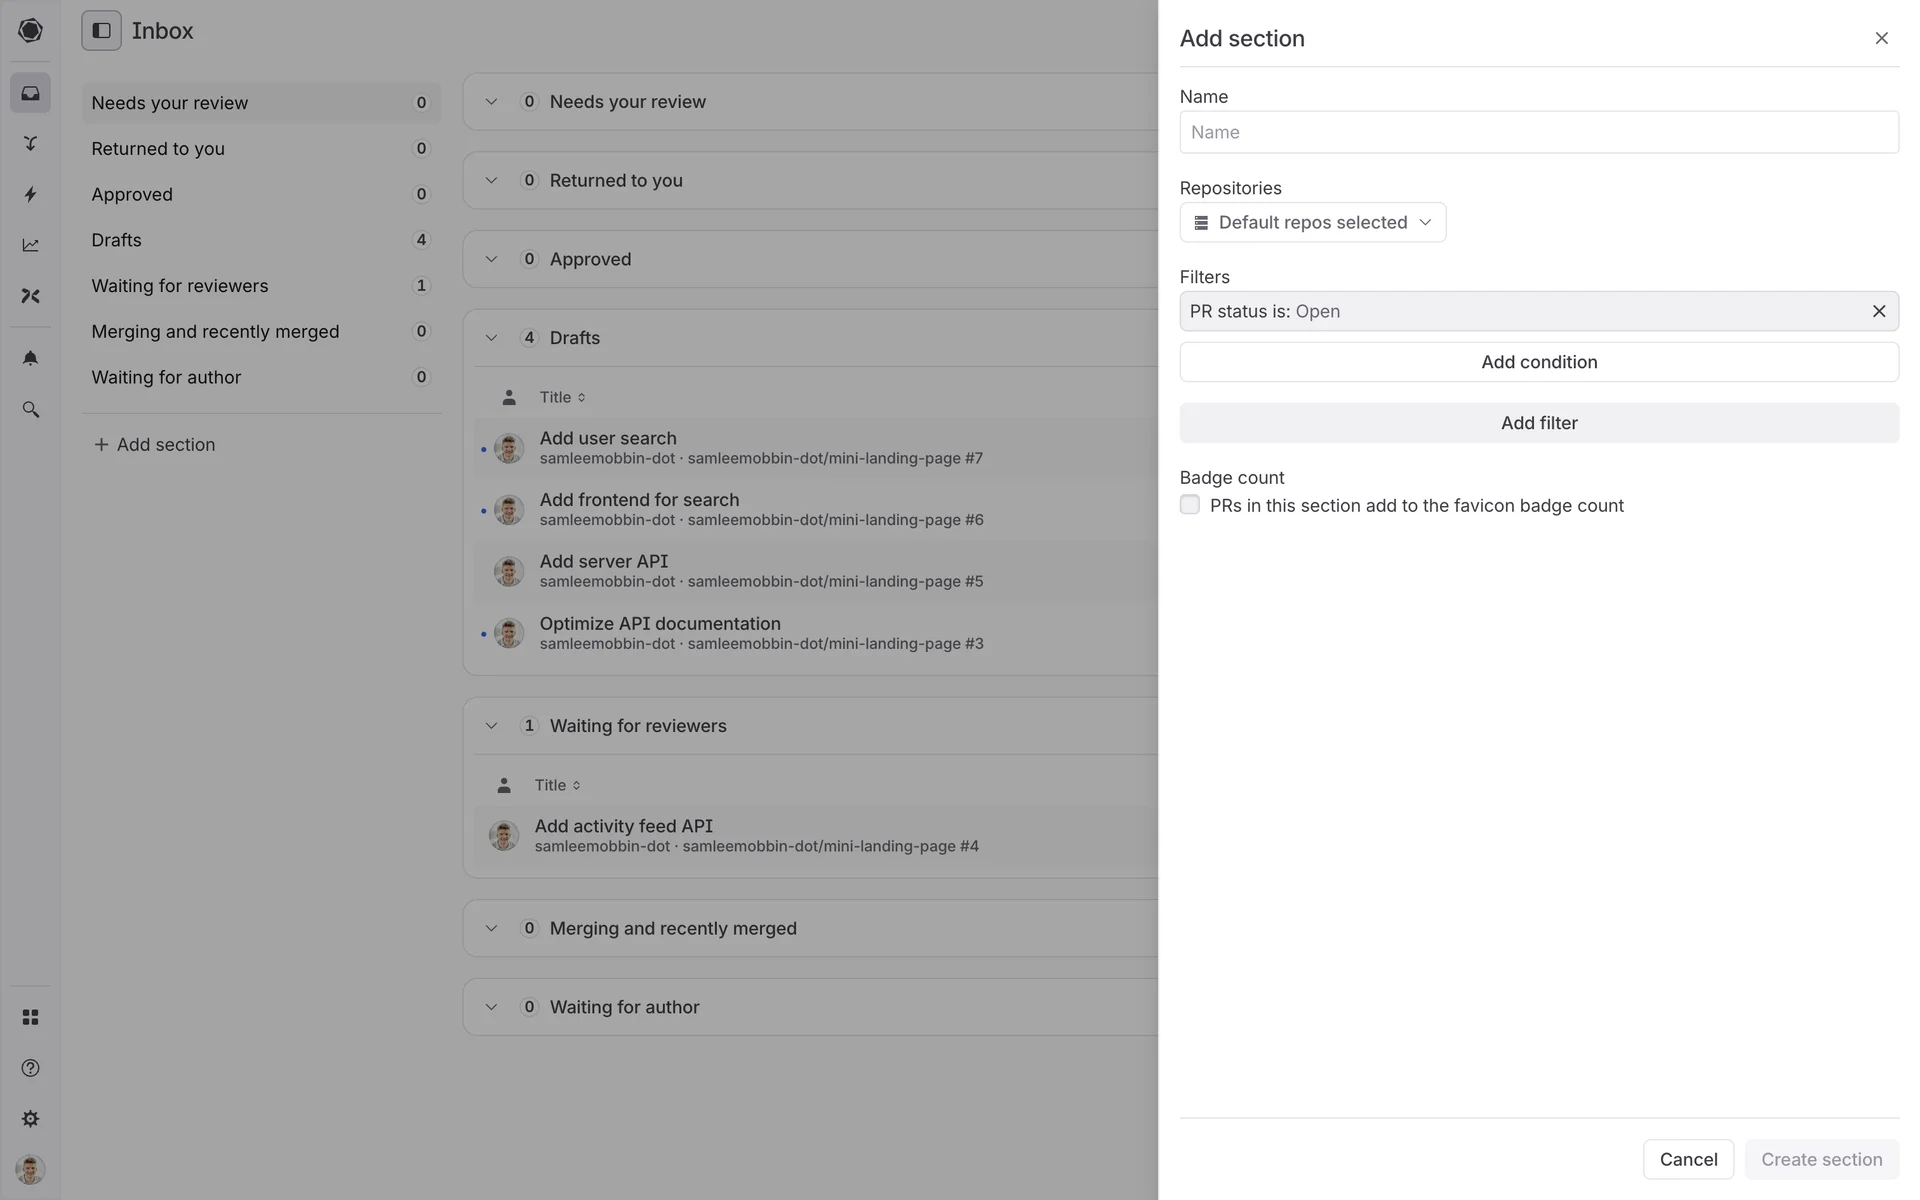Image resolution: width=1920 pixels, height=1200 pixels.
Task: Remove the PR status Open filter
Action: [1879, 311]
